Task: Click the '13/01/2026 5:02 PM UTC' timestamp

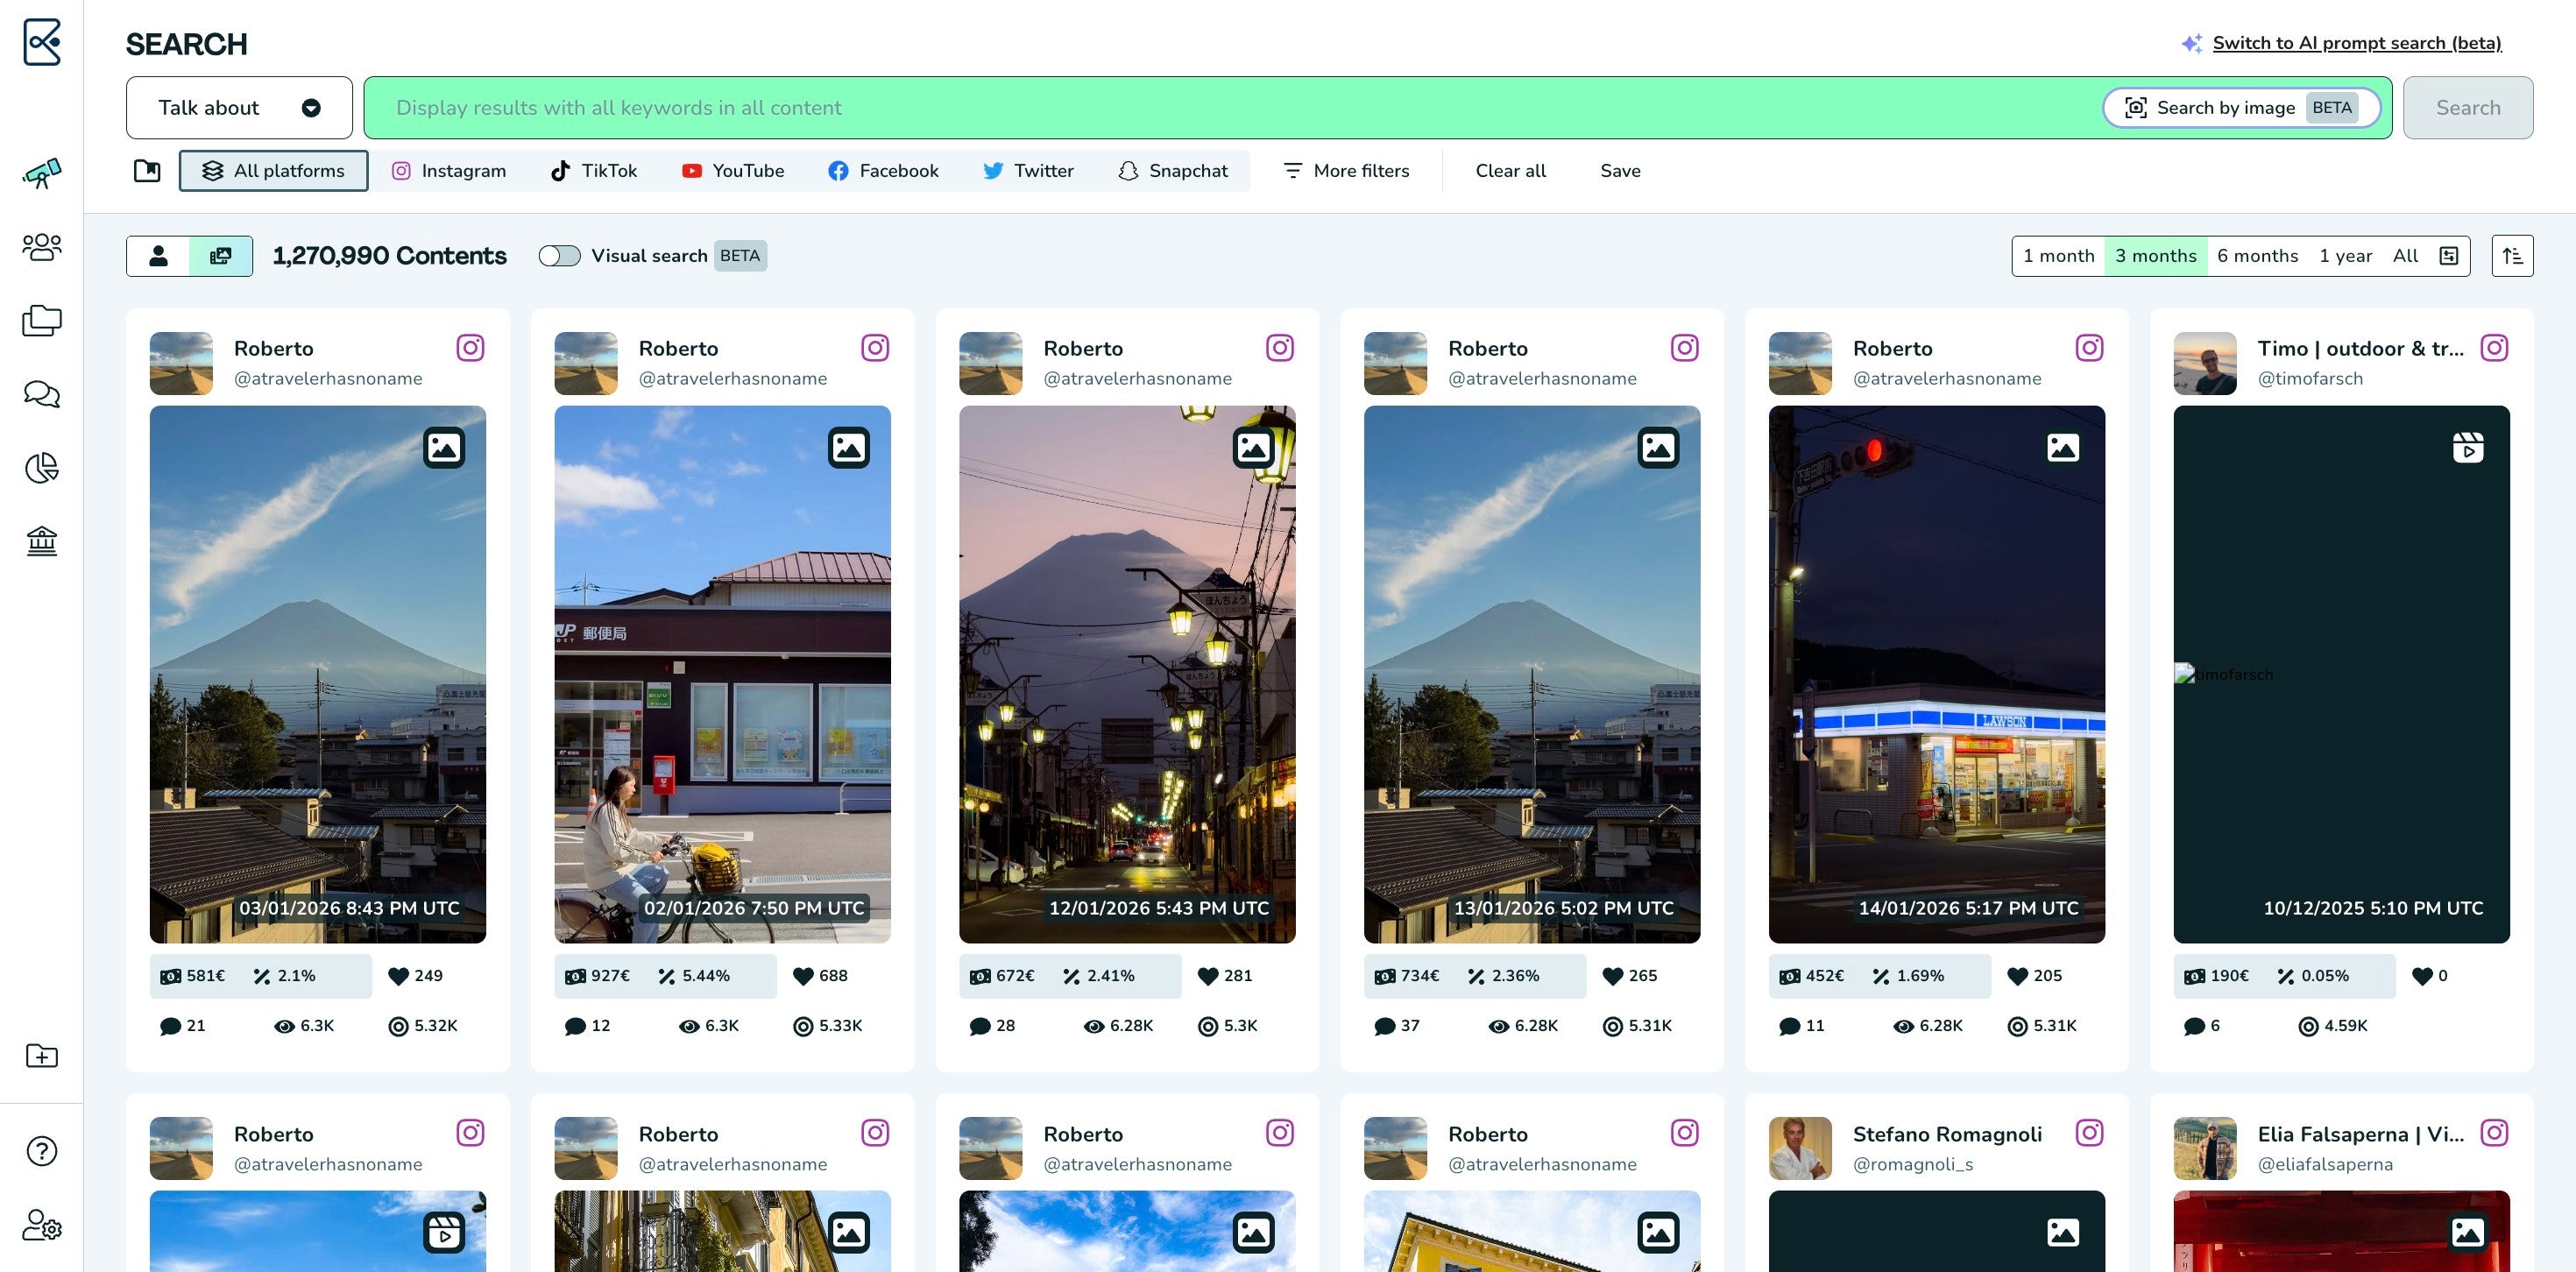Action: point(1563,908)
